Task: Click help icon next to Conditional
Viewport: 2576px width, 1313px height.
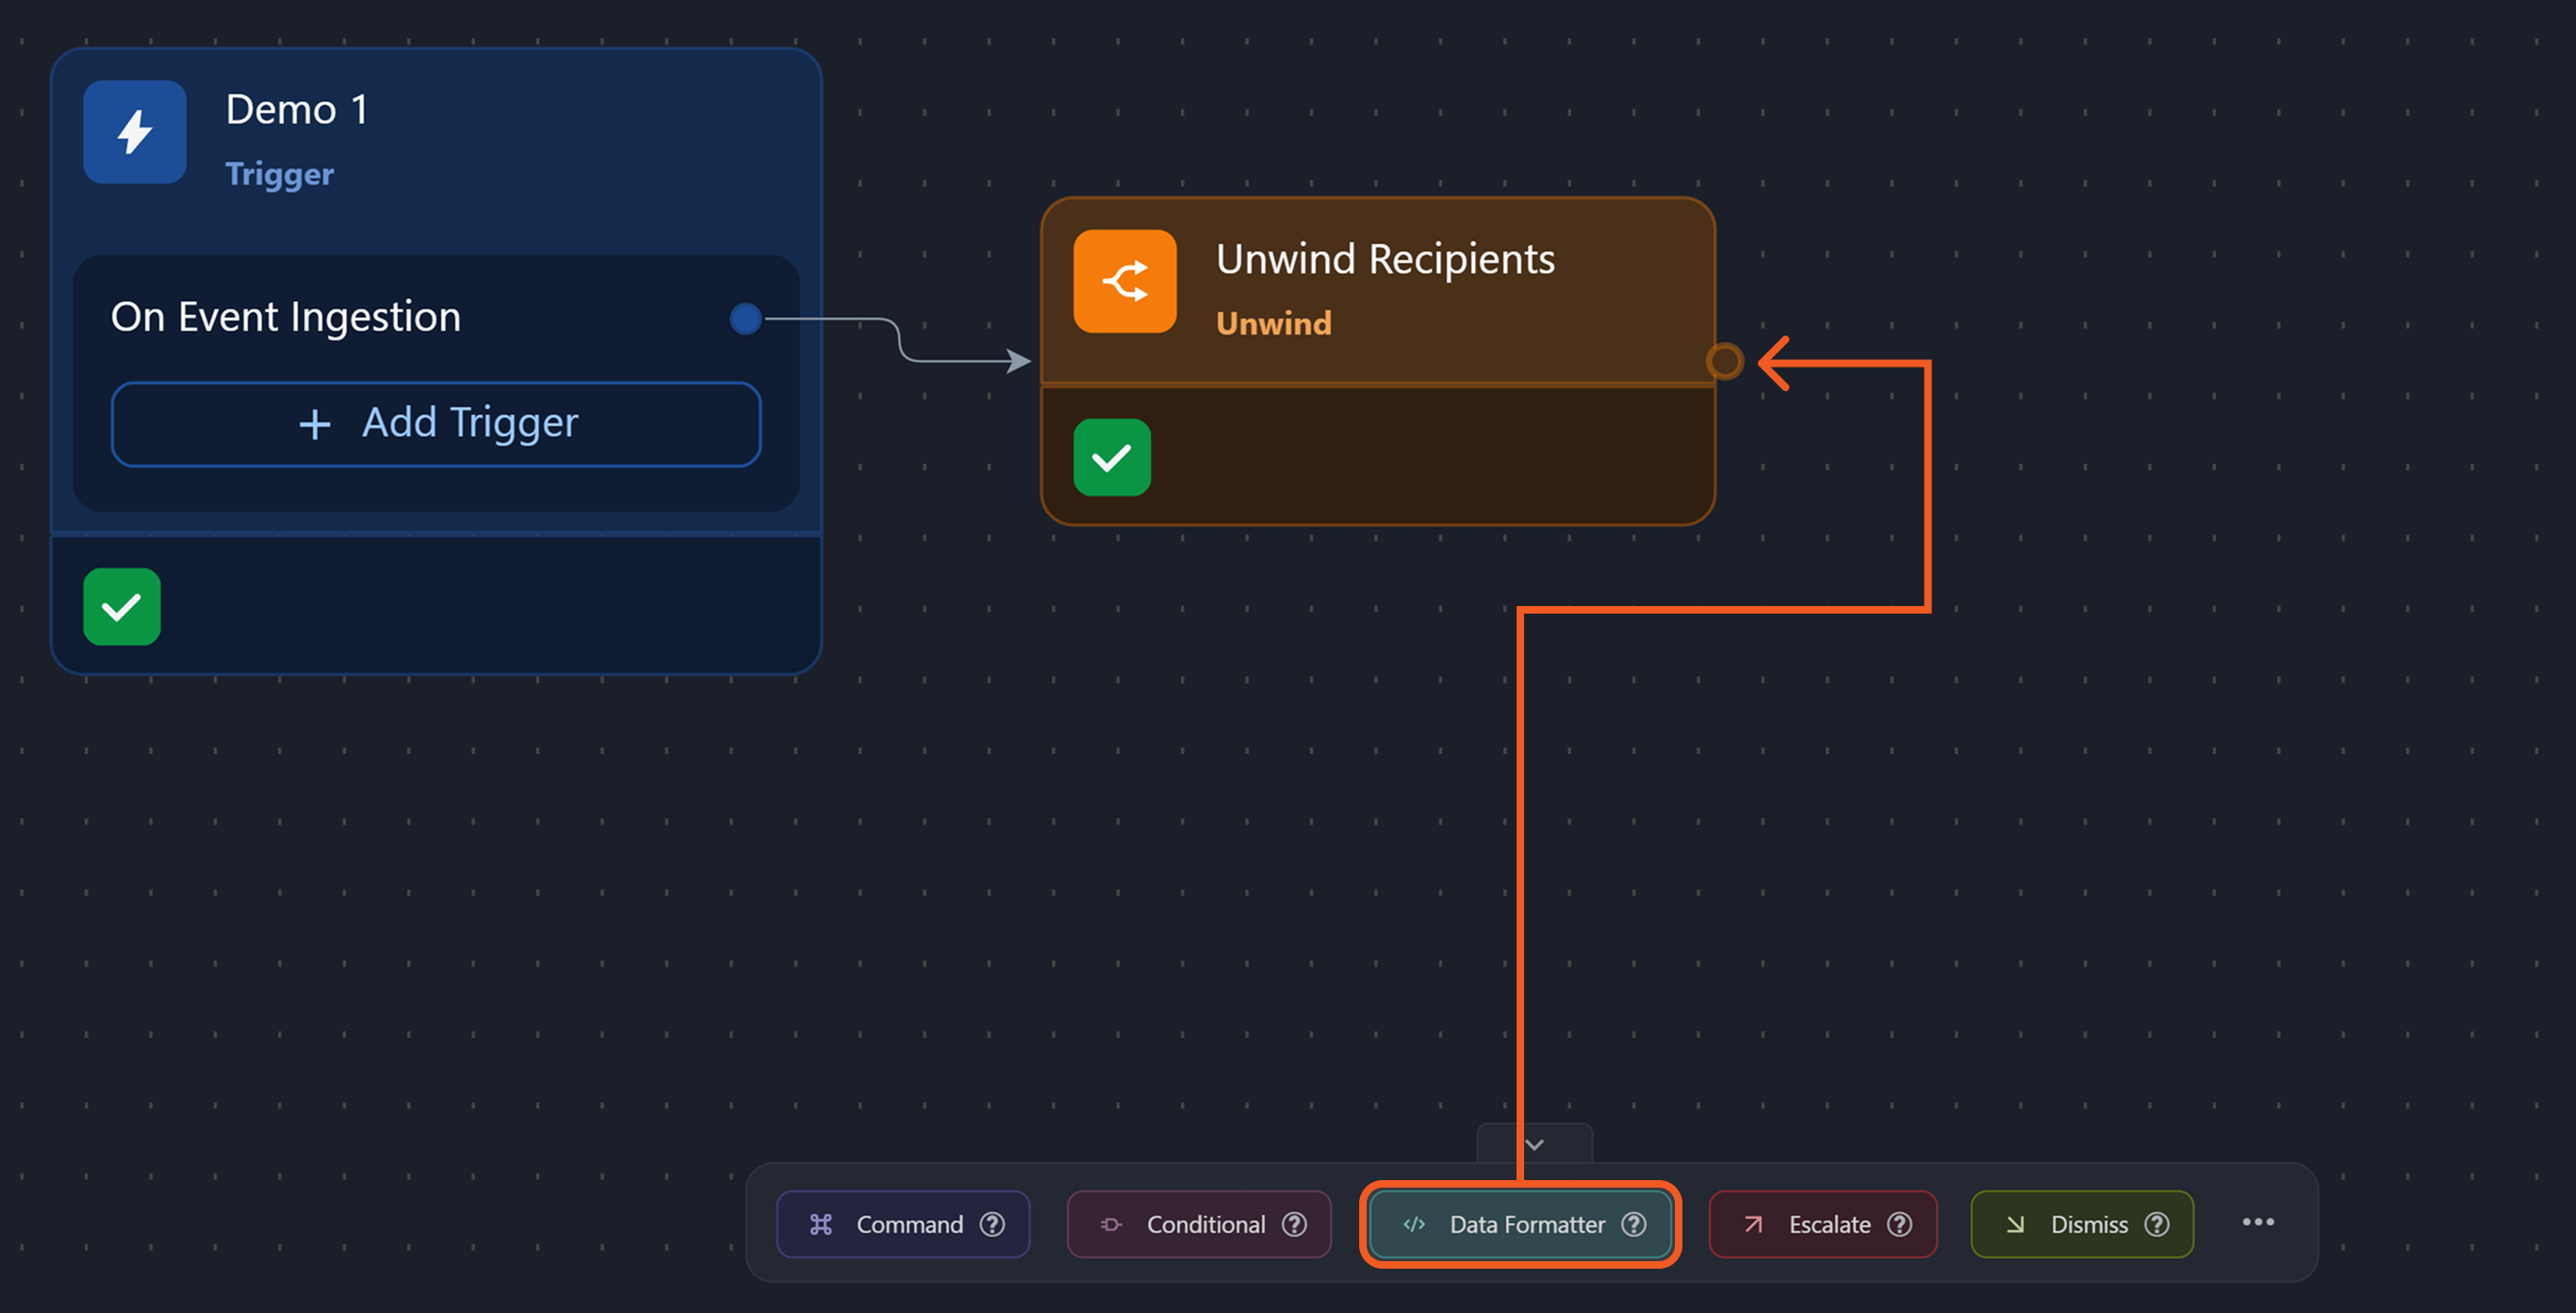Action: coord(1294,1224)
